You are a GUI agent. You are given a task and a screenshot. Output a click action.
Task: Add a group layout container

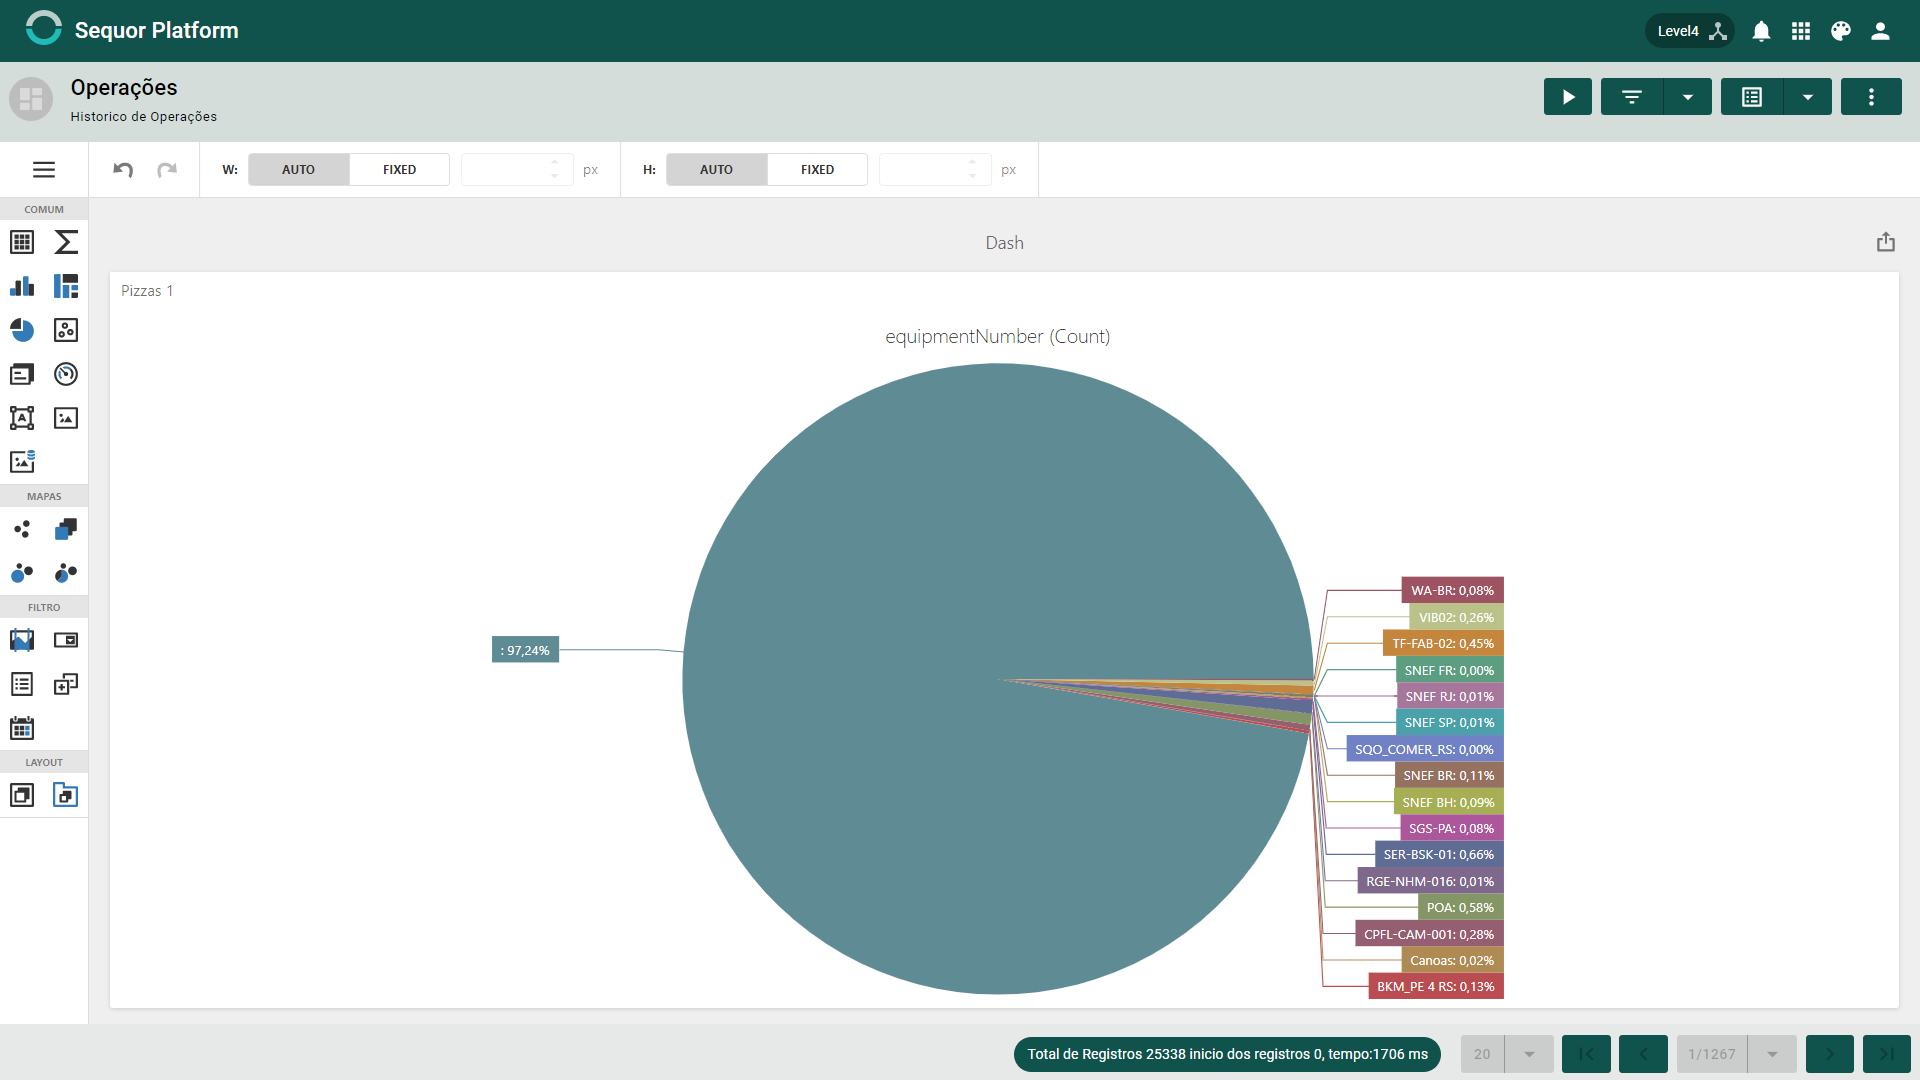(x=22, y=795)
